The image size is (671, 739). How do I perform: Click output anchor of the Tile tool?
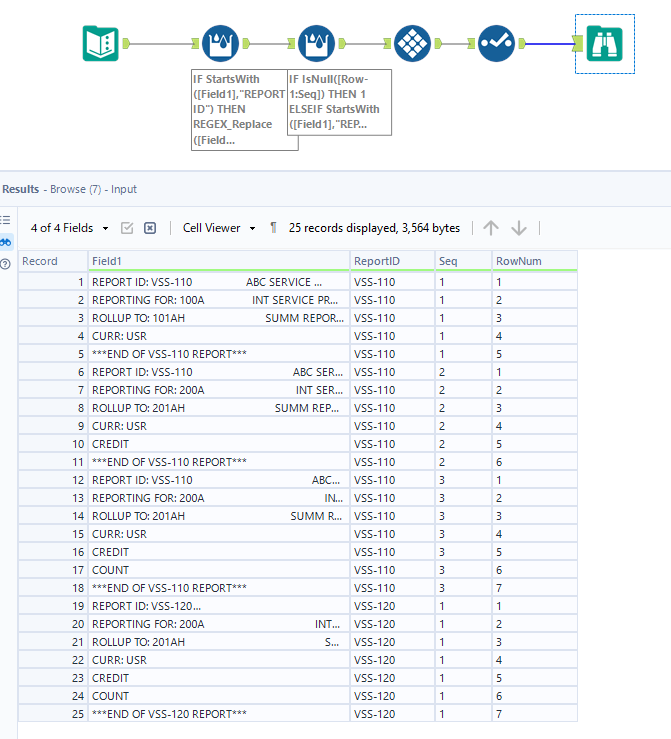click(438, 44)
